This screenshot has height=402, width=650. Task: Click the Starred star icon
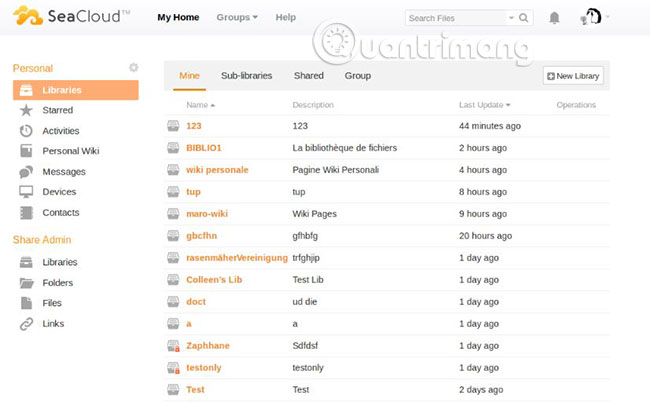point(26,110)
